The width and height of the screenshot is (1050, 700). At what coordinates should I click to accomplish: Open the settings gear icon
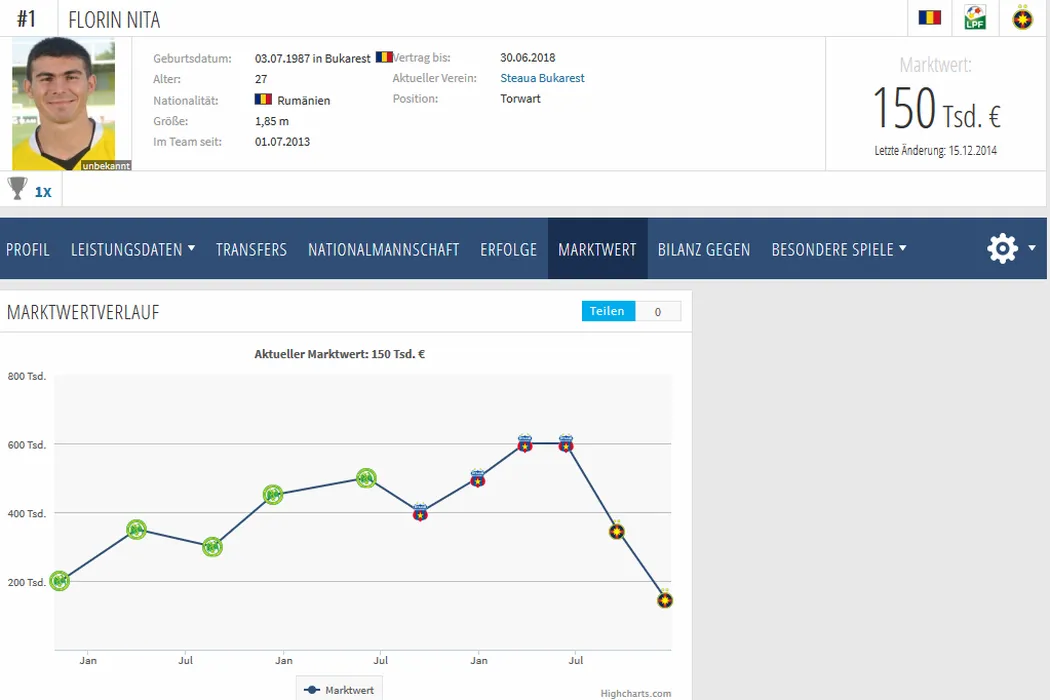1002,249
